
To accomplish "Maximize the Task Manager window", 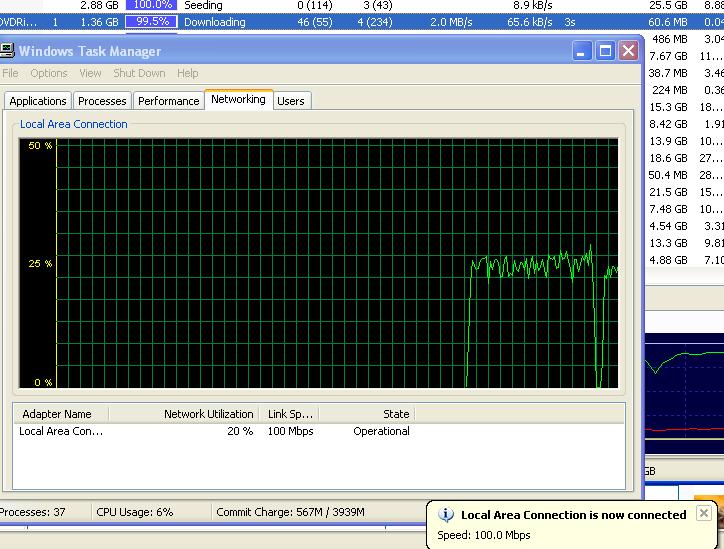I will click(605, 51).
